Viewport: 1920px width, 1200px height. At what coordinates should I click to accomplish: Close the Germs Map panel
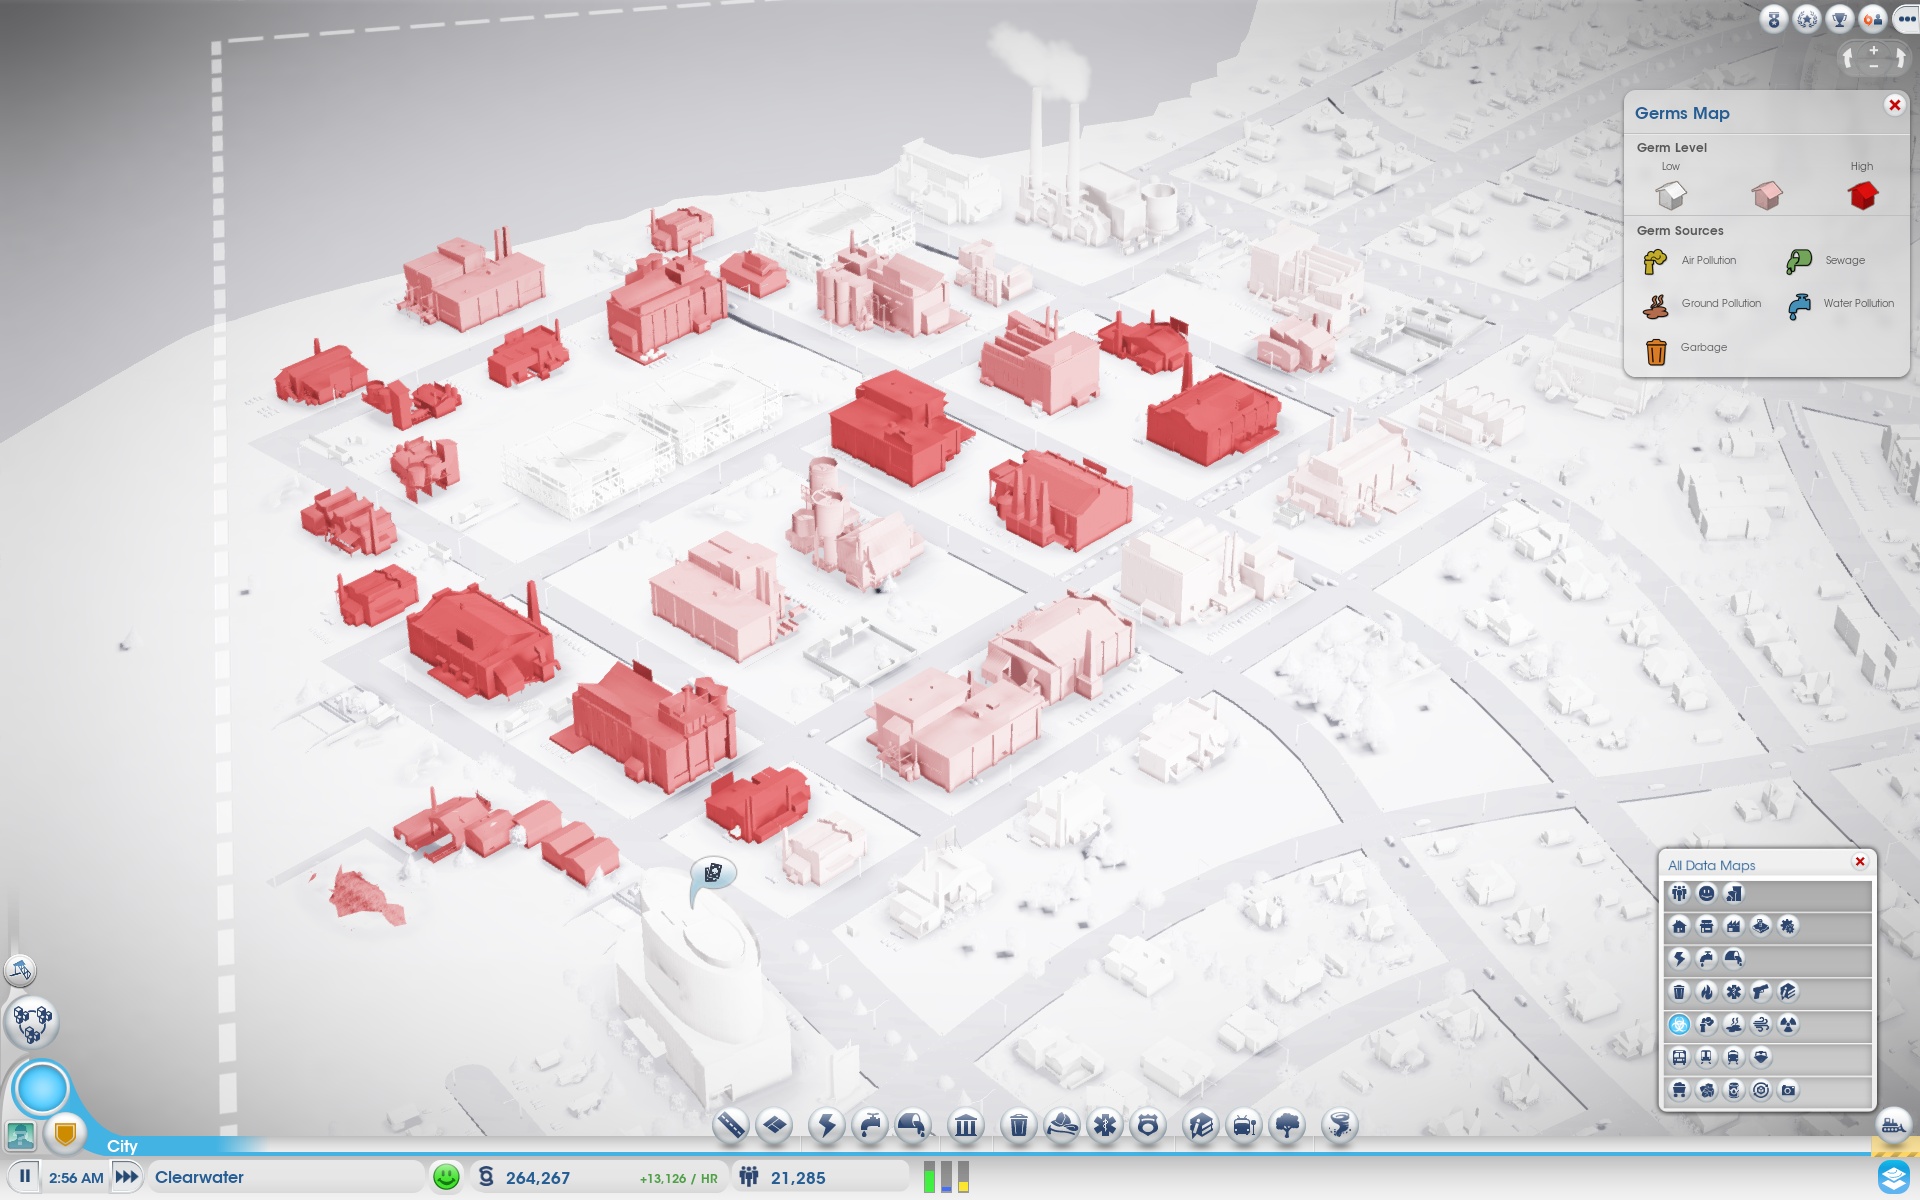pyautogui.click(x=1894, y=105)
